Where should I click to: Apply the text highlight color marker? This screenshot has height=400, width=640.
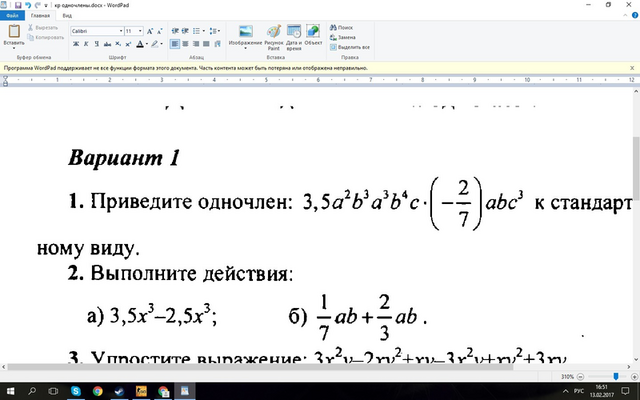pyautogui.click(x=155, y=44)
